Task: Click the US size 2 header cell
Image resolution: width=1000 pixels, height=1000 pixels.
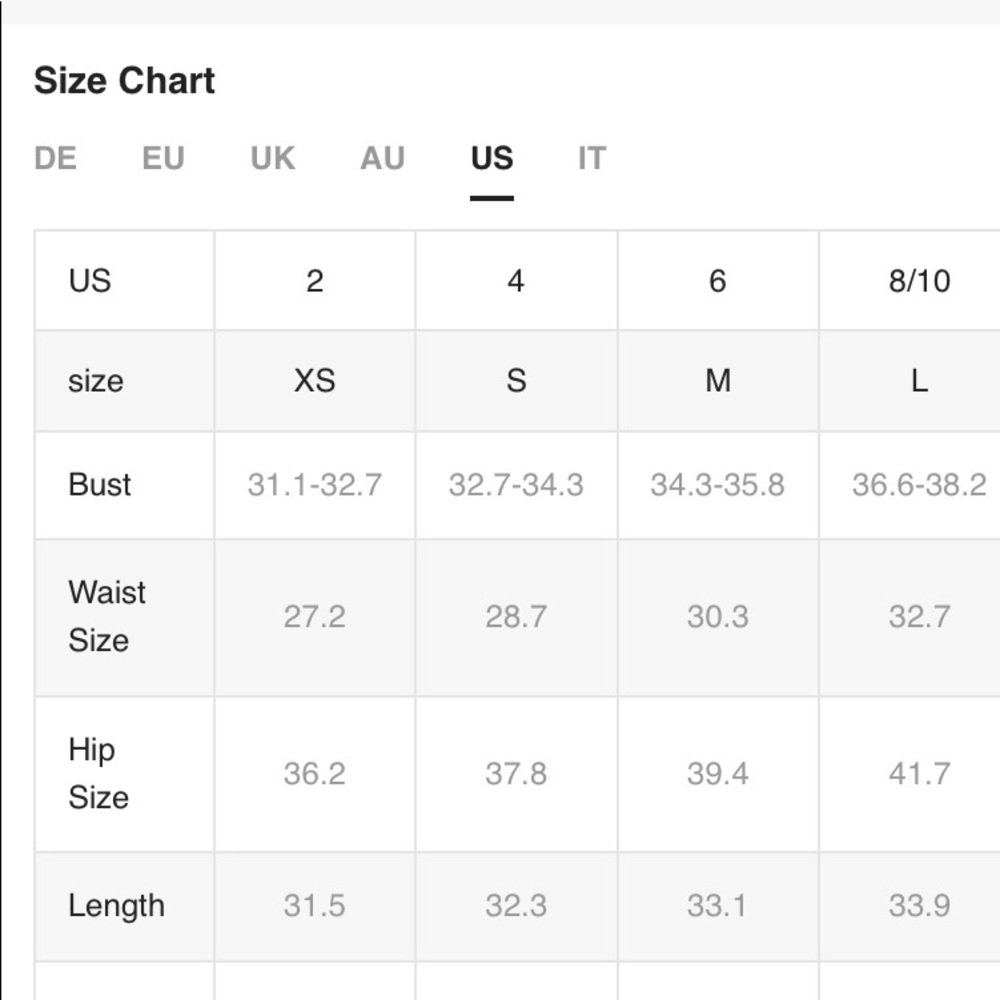Action: click(x=314, y=281)
